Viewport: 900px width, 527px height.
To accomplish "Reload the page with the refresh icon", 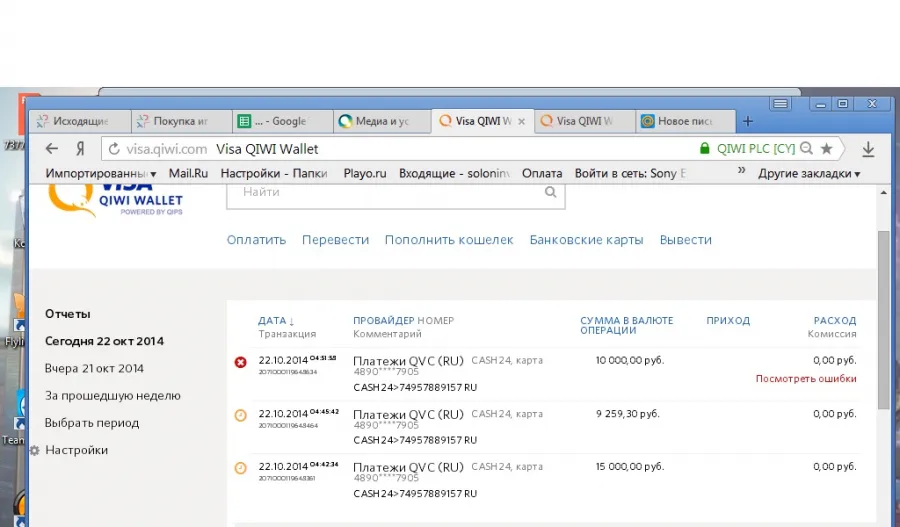I will click(x=114, y=149).
